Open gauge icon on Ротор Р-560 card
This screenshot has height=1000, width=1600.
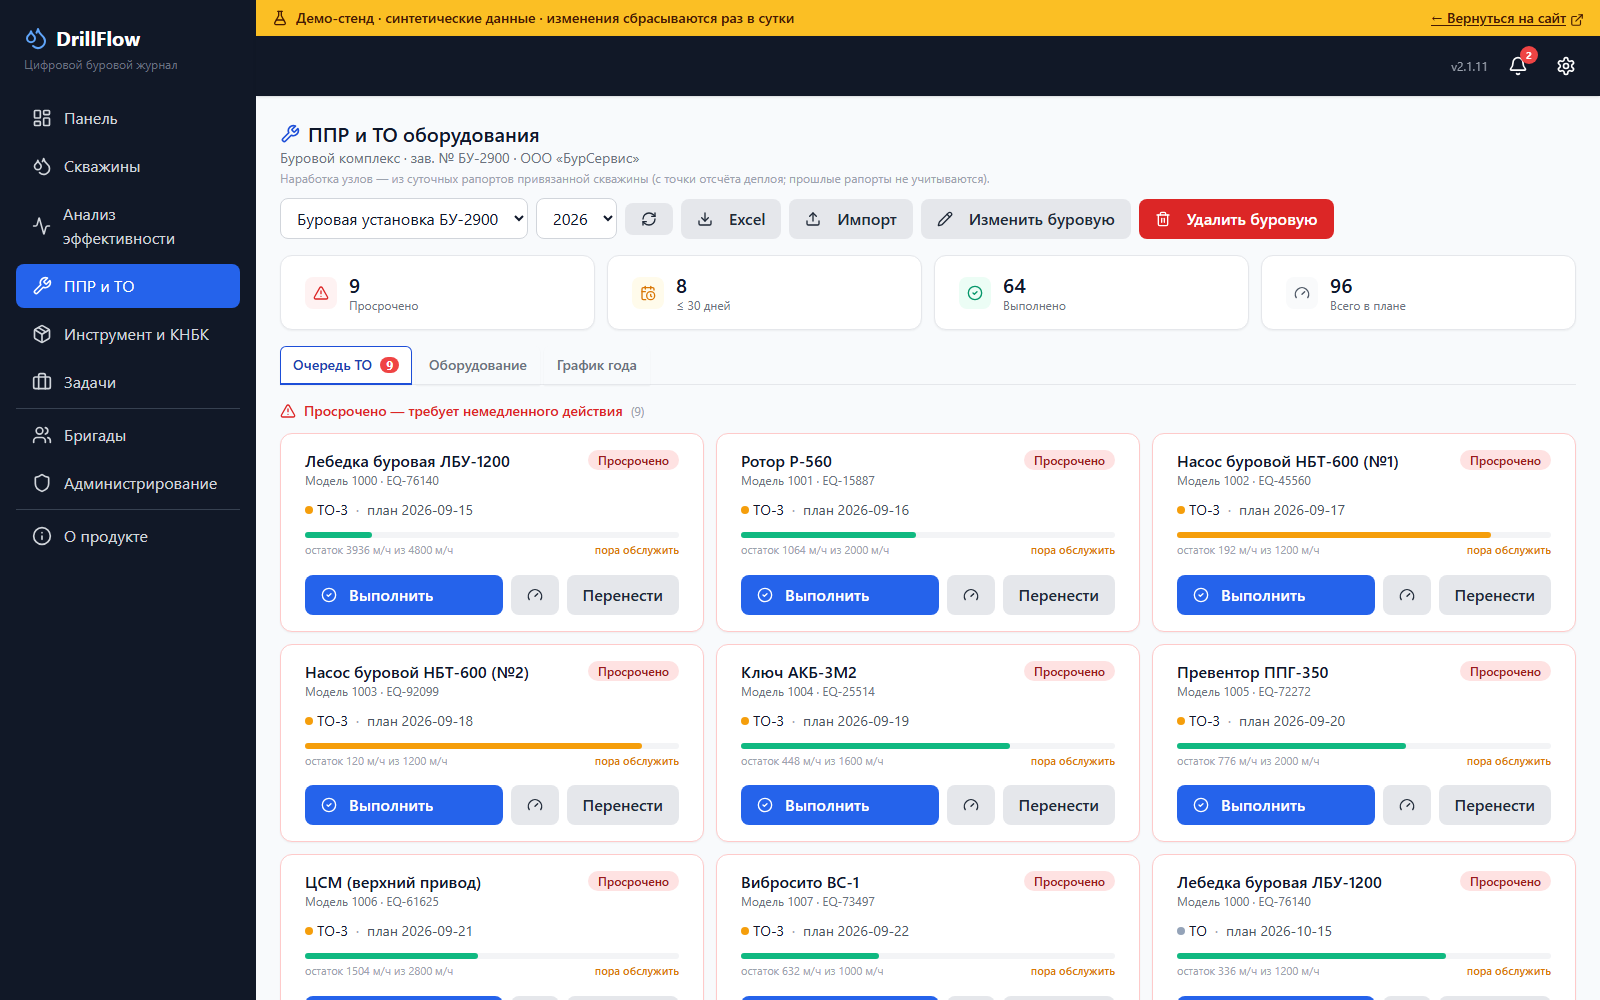click(x=971, y=595)
